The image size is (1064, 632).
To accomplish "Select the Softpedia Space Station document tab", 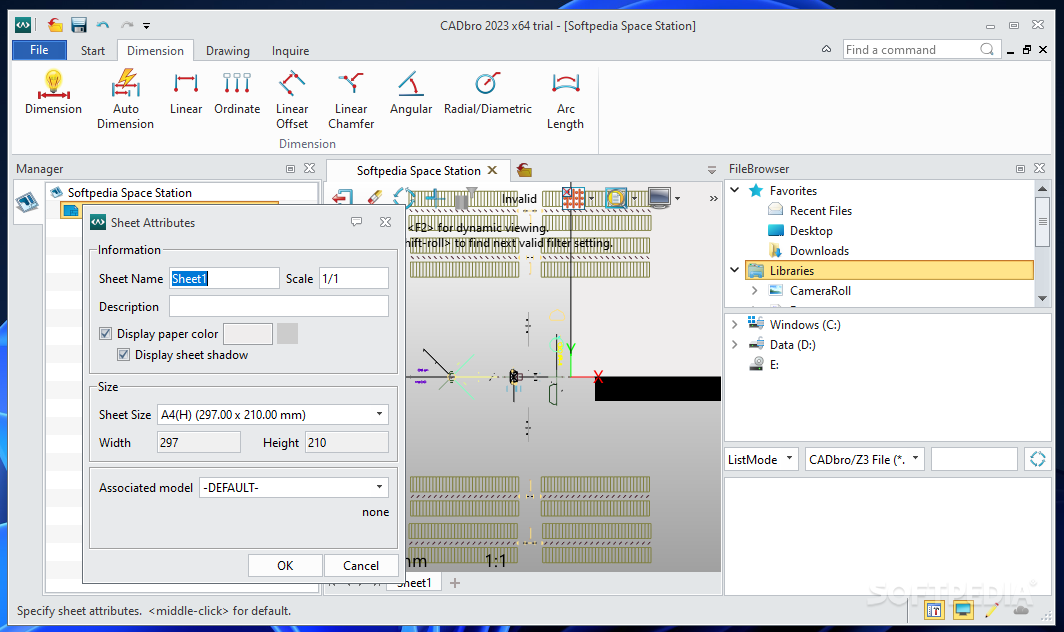I will [x=418, y=170].
